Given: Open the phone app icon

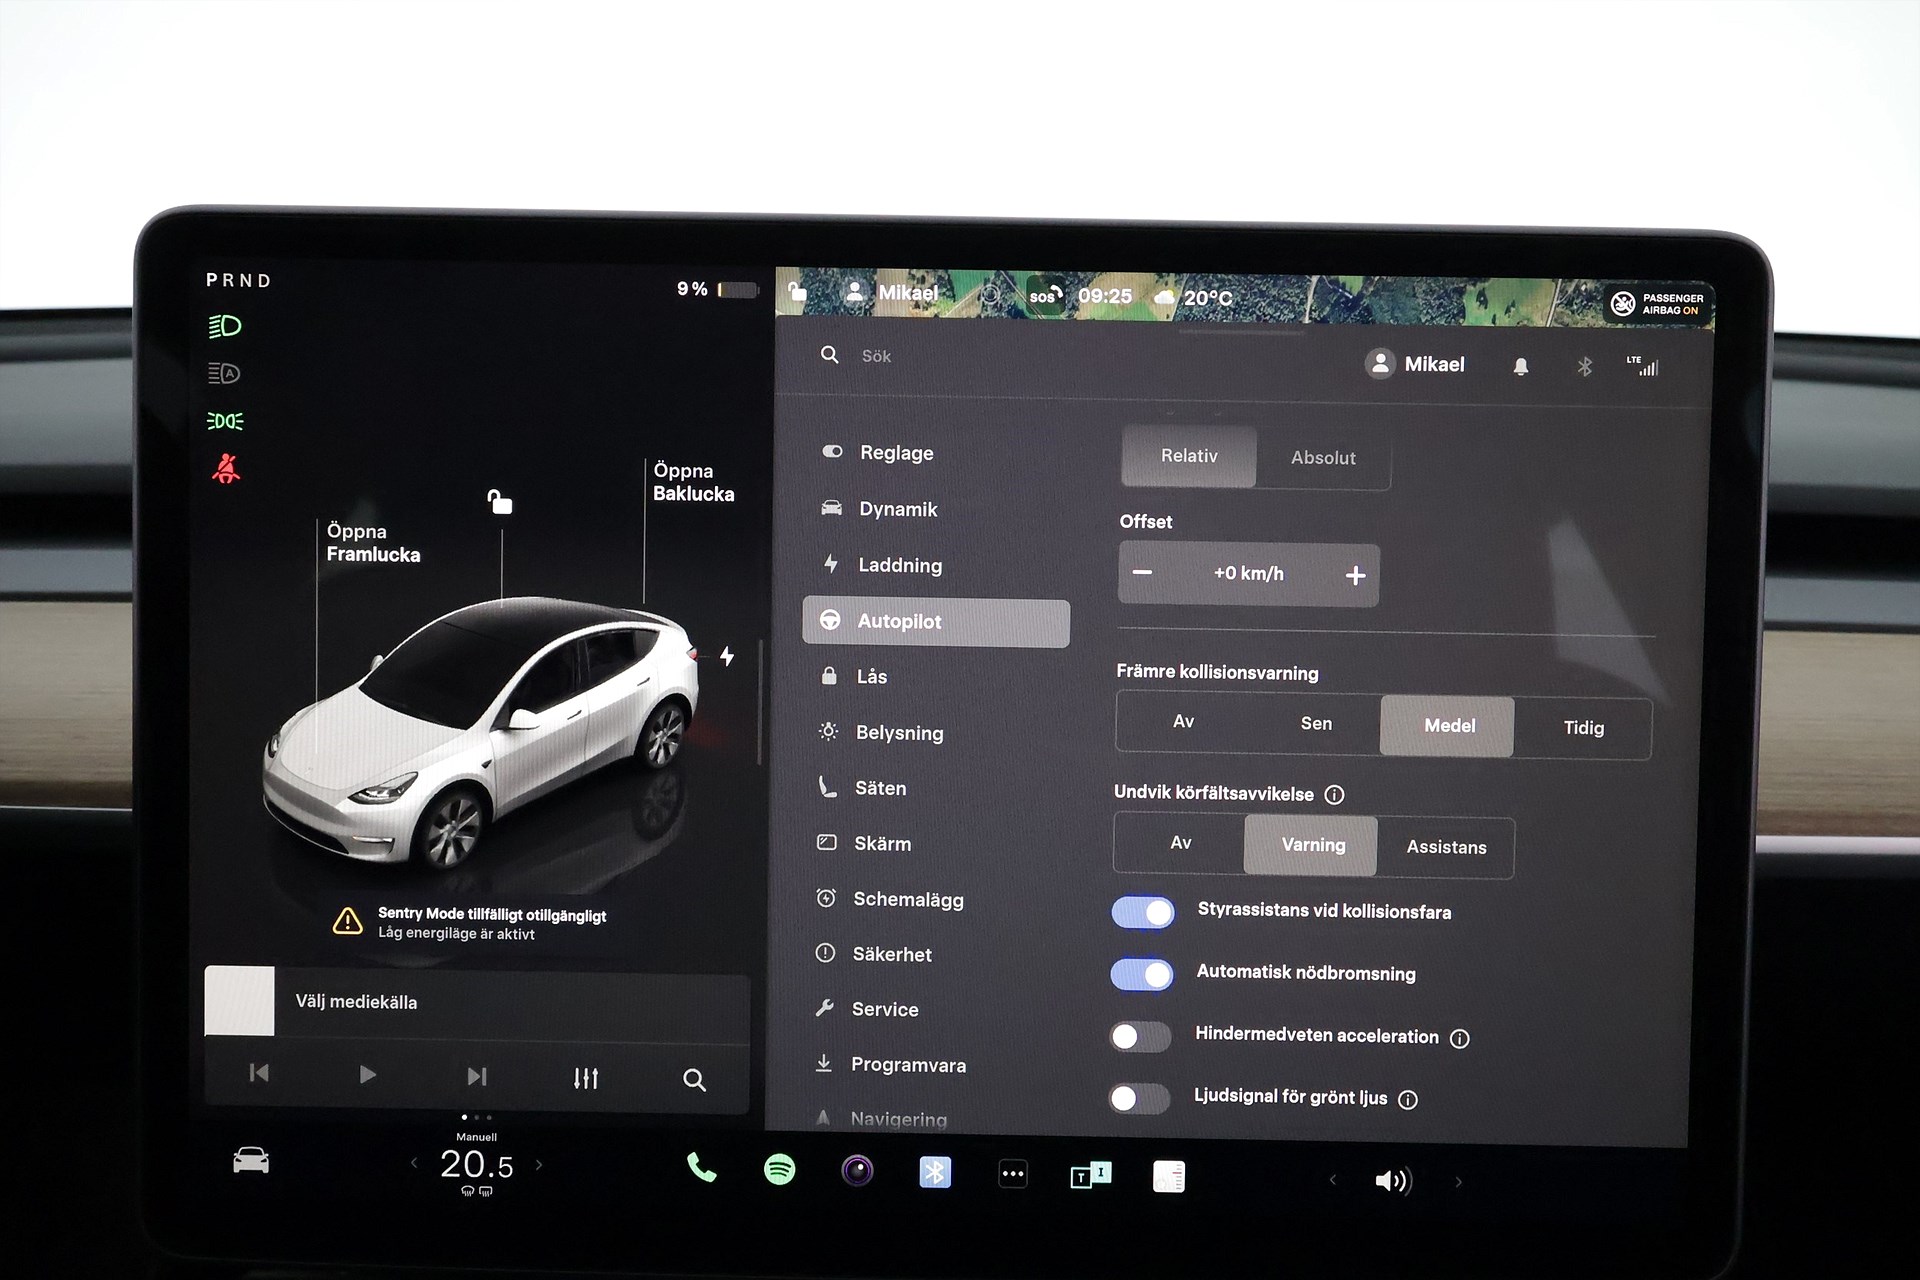Looking at the screenshot, I should (701, 1167).
